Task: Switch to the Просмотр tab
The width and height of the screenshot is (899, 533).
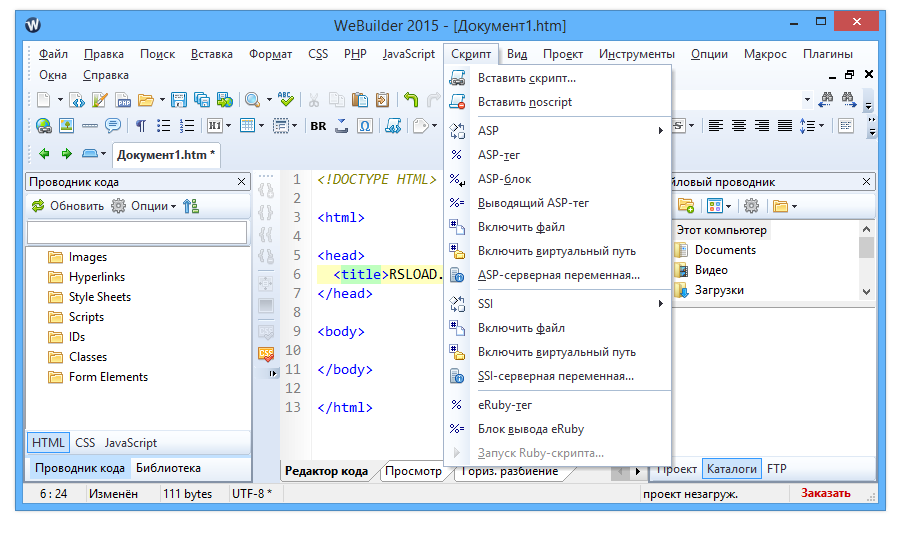Action: [413, 471]
